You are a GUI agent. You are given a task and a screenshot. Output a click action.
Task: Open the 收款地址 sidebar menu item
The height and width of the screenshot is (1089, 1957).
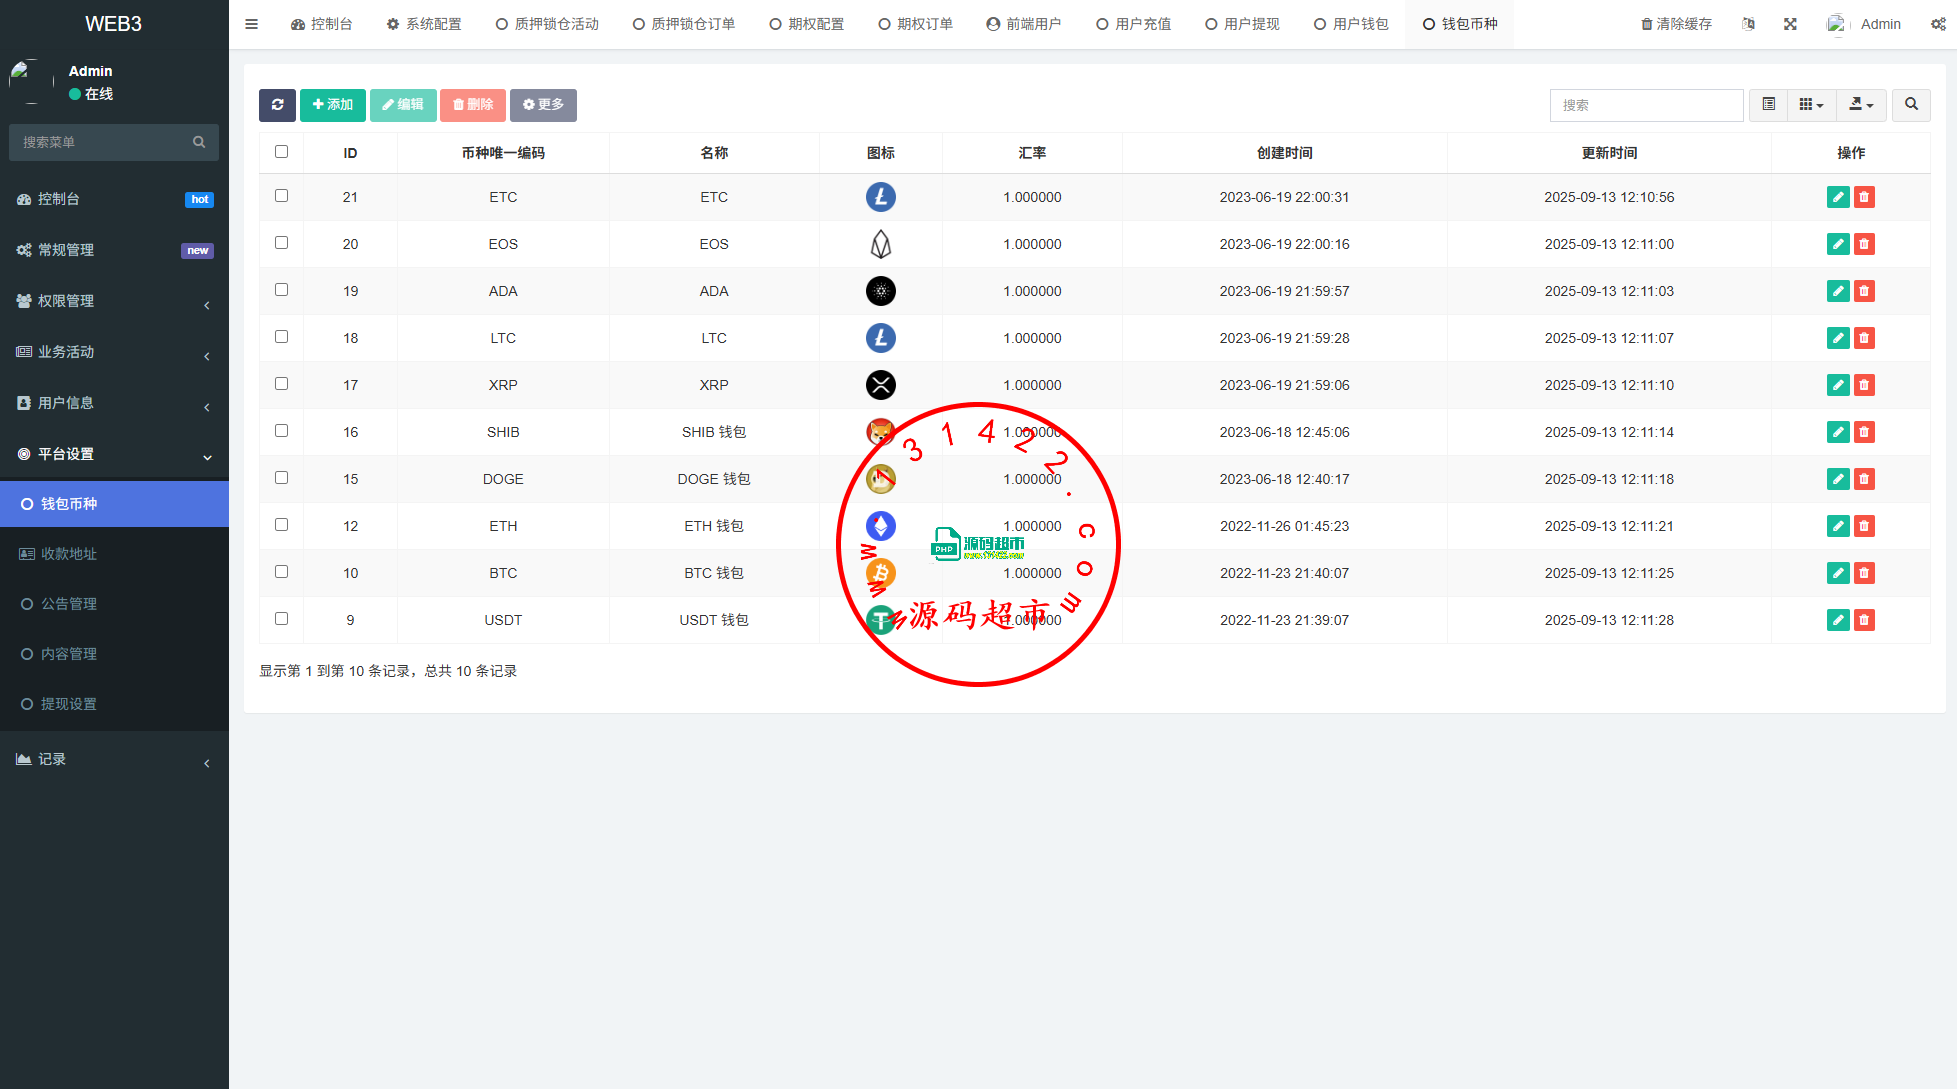point(69,554)
